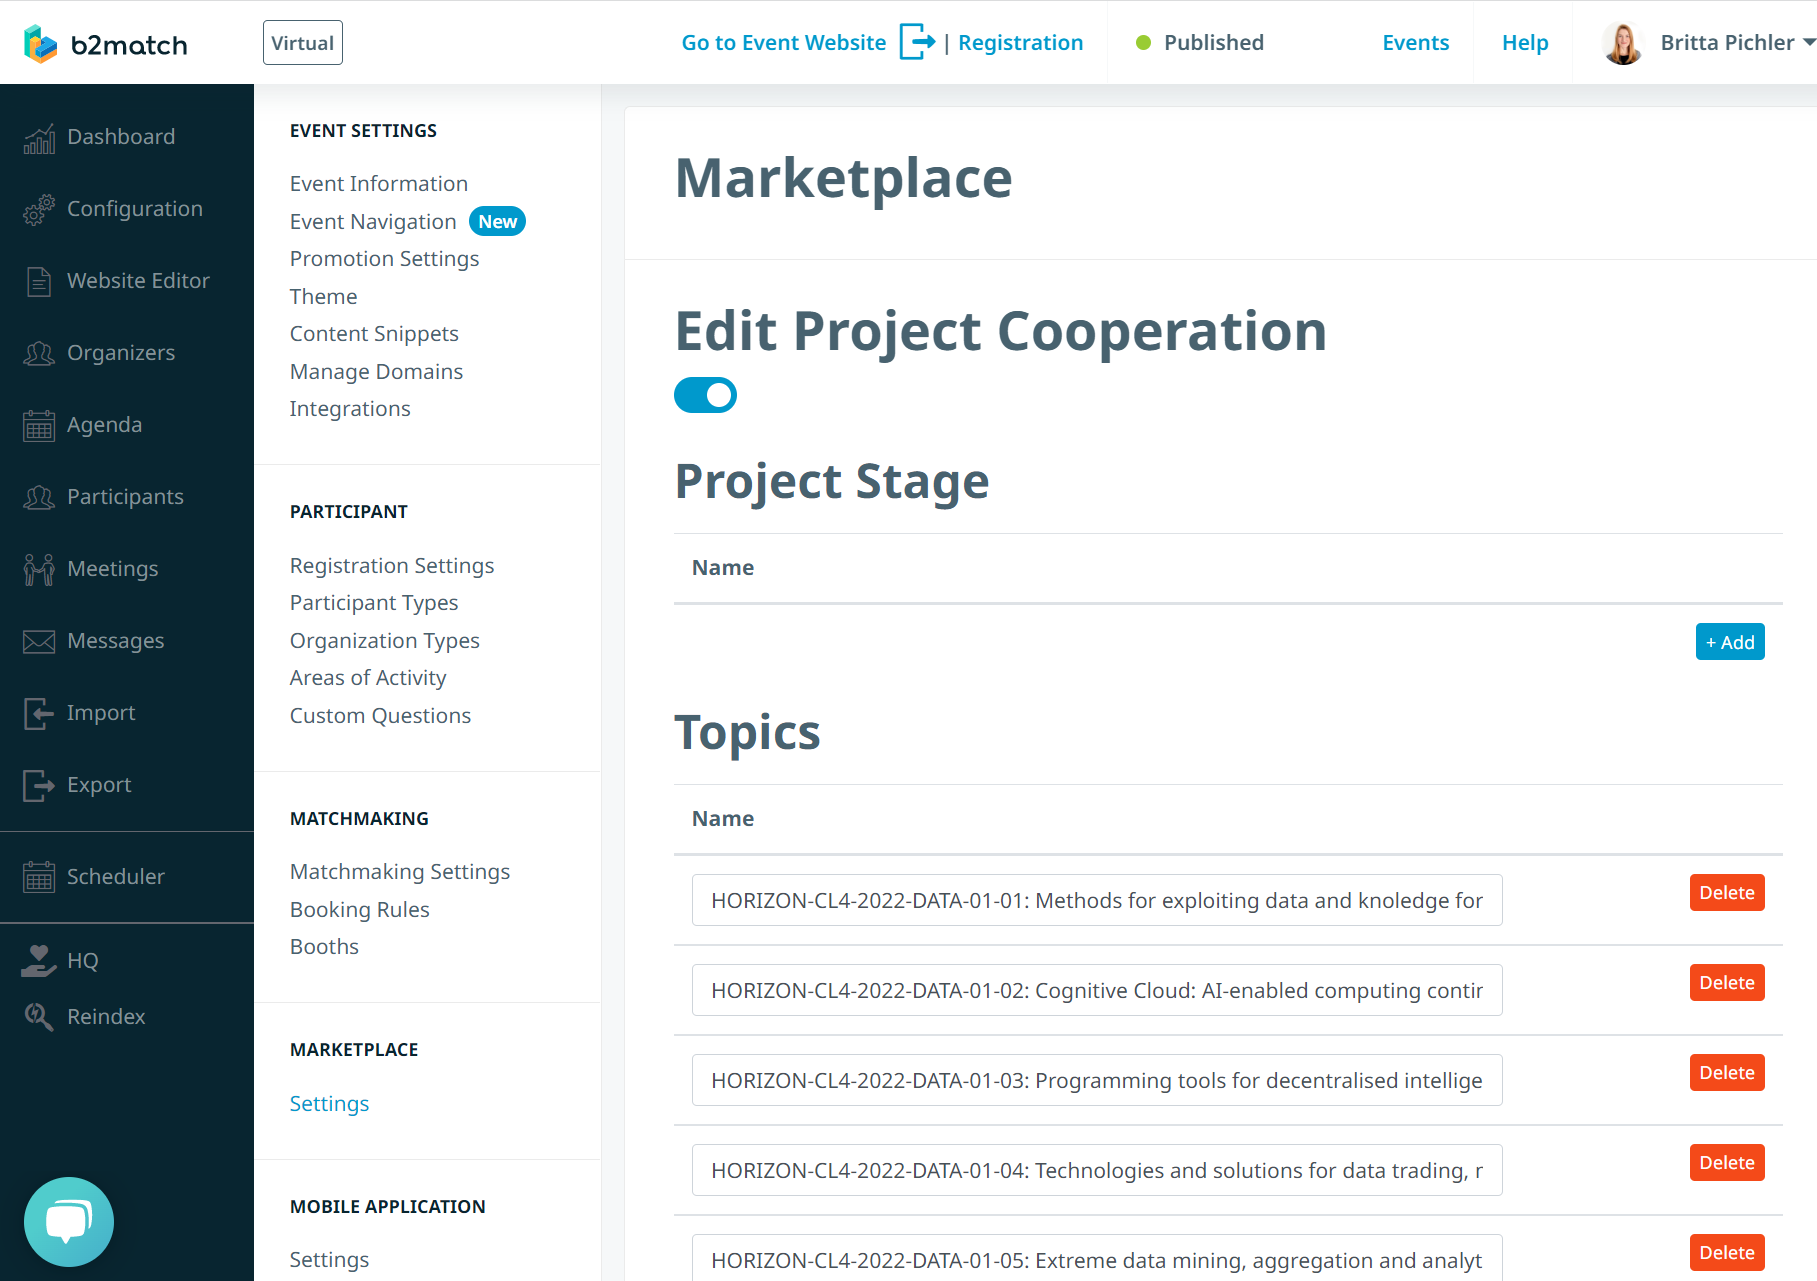Click the Participants people icon
The width and height of the screenshot is (1817, 1281).
pos(39,497)
